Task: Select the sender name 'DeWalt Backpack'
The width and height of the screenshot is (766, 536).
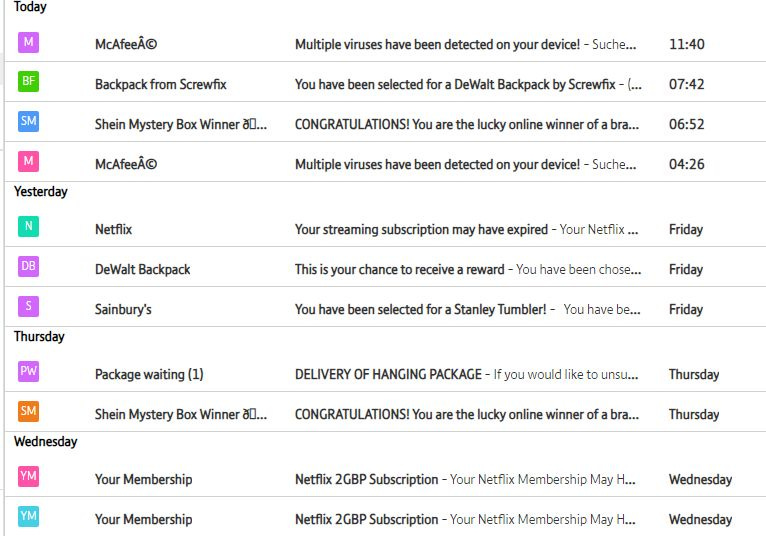Action: (x=143, y=269)
